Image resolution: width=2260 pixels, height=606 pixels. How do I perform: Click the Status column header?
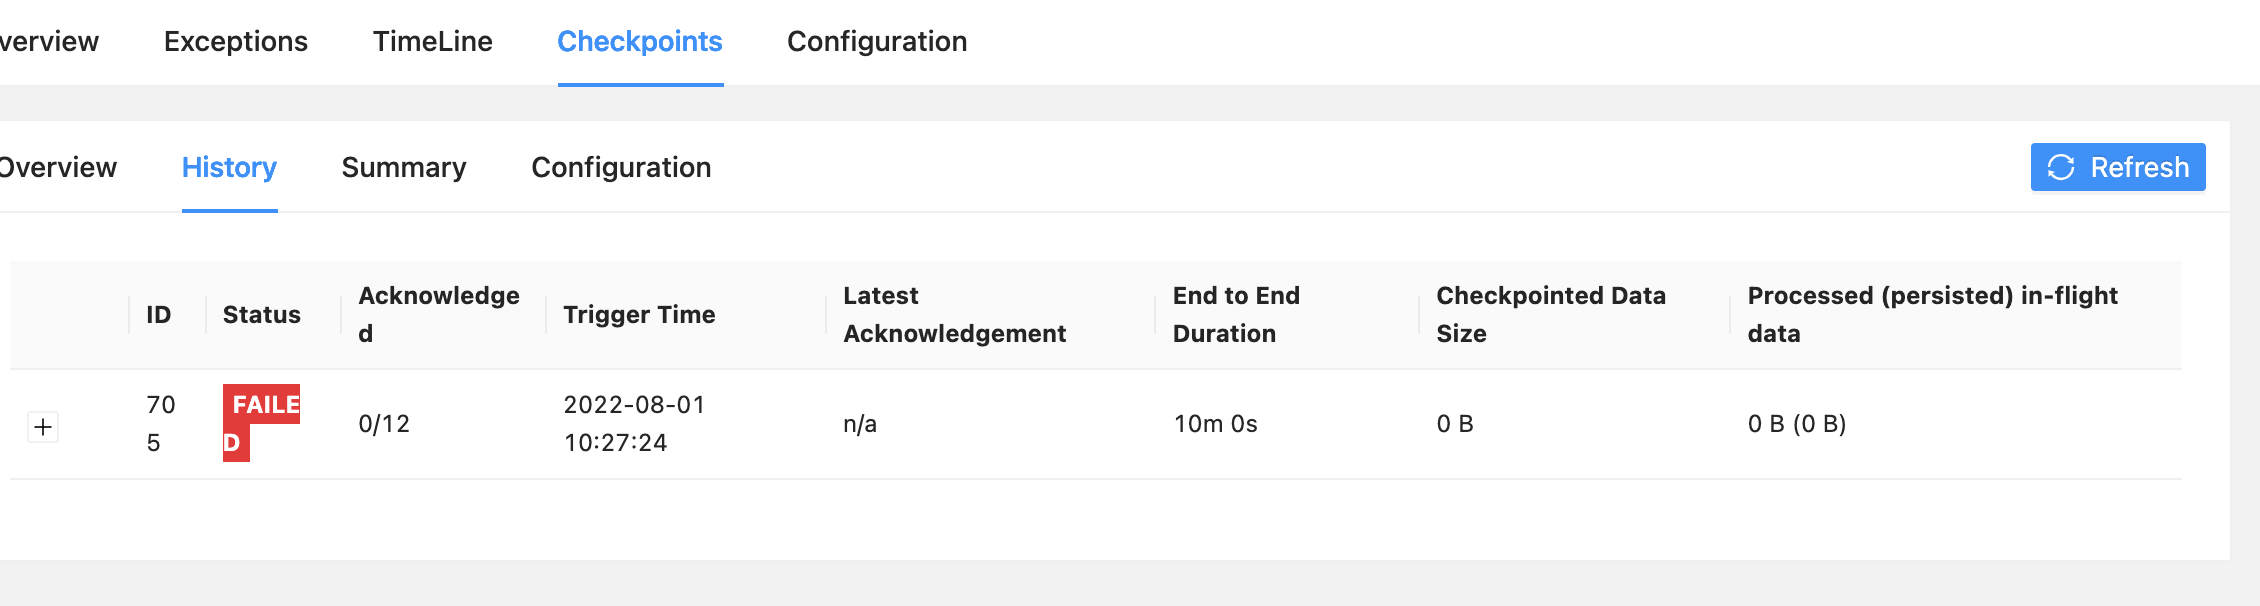[262, 315]
